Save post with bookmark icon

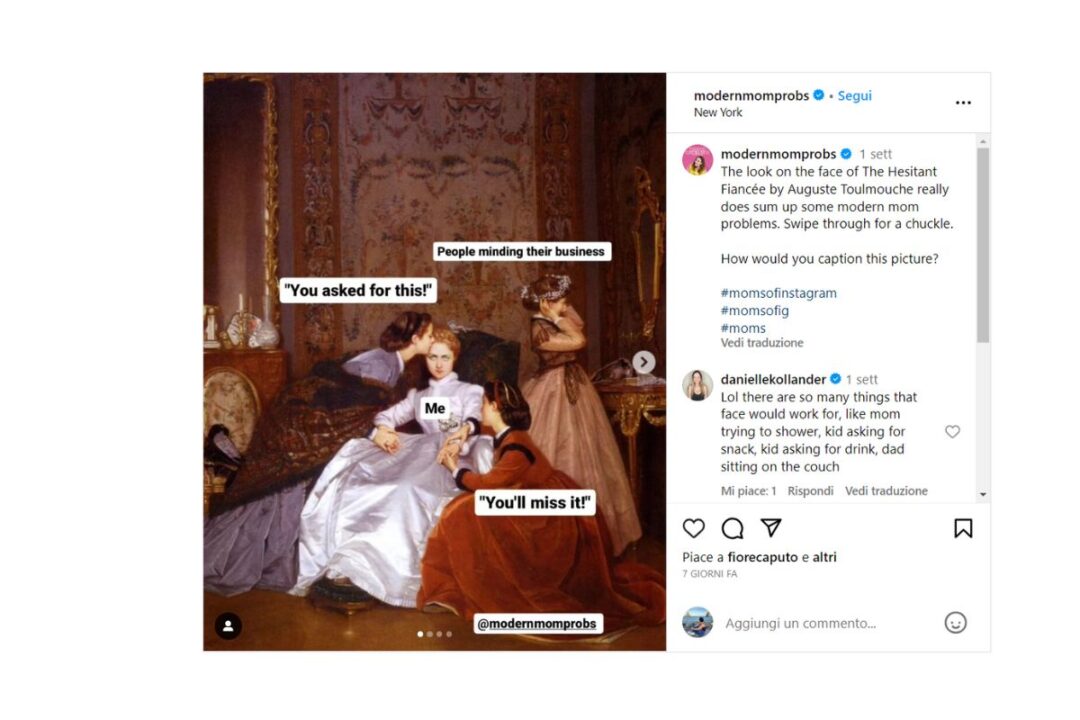coord(963,528)
